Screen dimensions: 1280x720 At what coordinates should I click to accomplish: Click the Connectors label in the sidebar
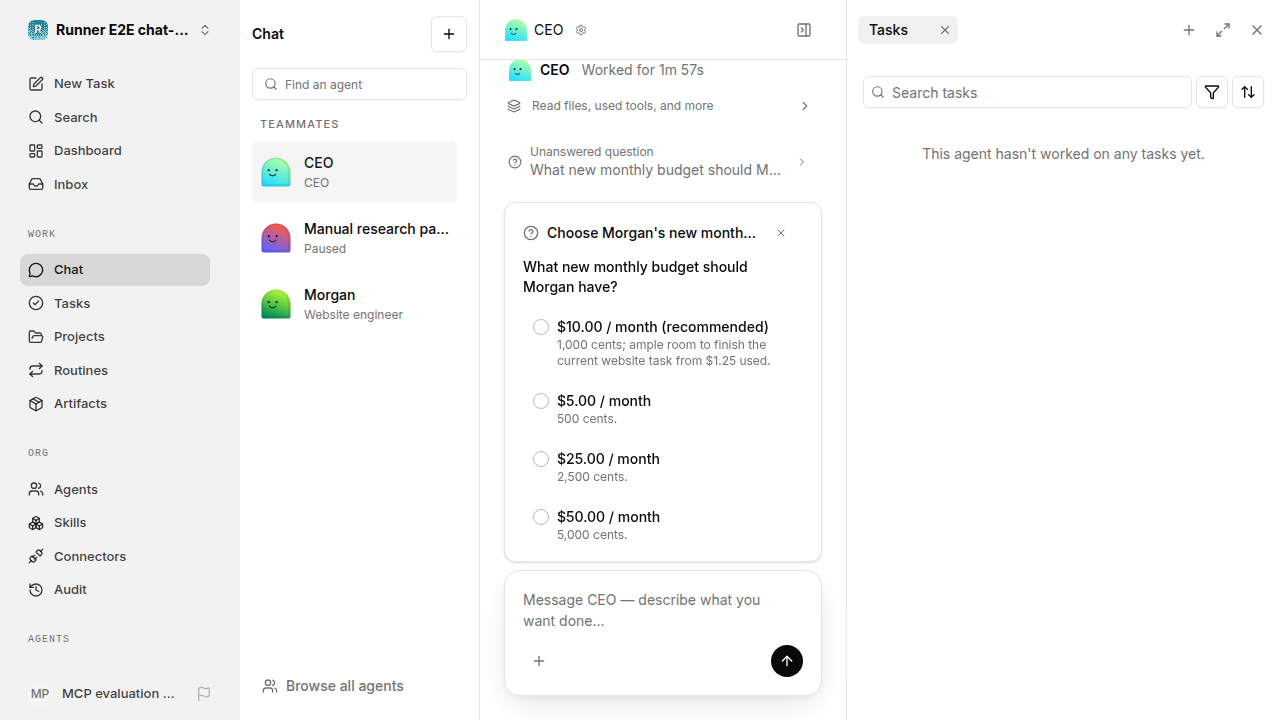coord(90,556)
